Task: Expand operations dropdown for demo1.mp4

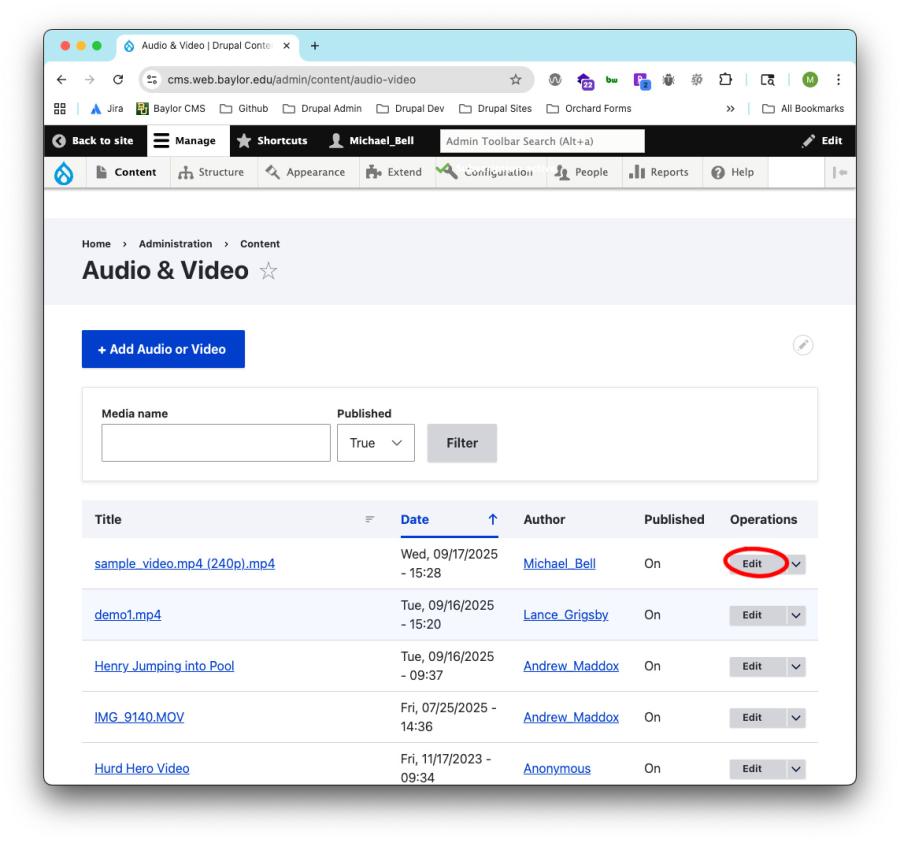Action: point(796,616)
